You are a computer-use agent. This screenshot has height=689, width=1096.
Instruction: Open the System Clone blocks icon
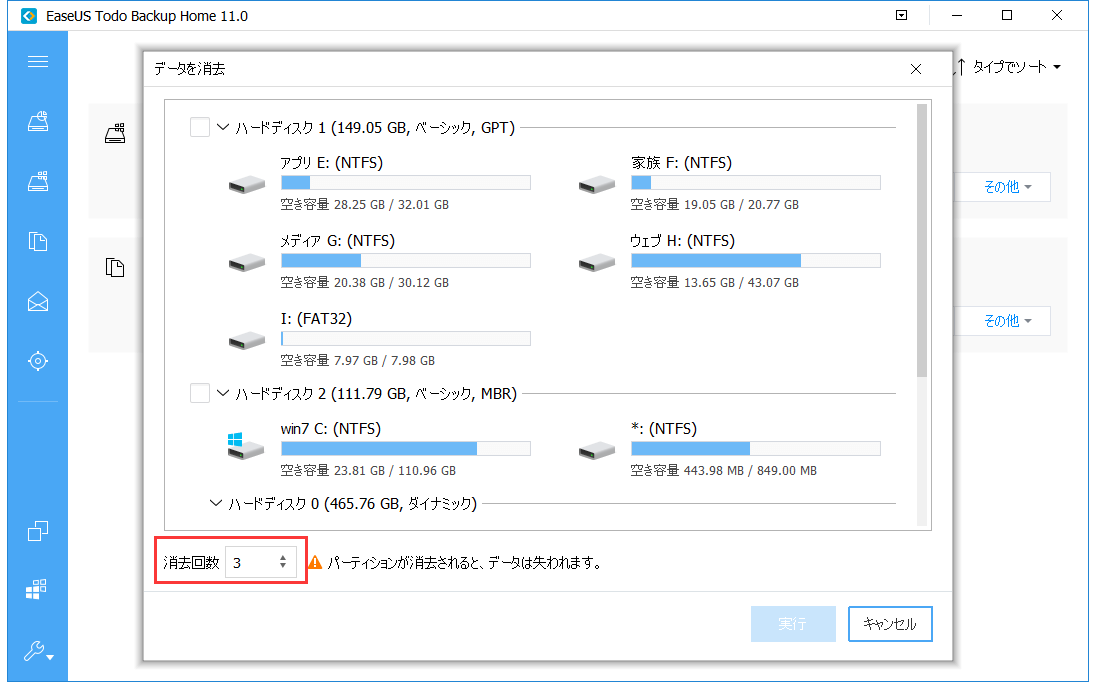tap(38, 589)
